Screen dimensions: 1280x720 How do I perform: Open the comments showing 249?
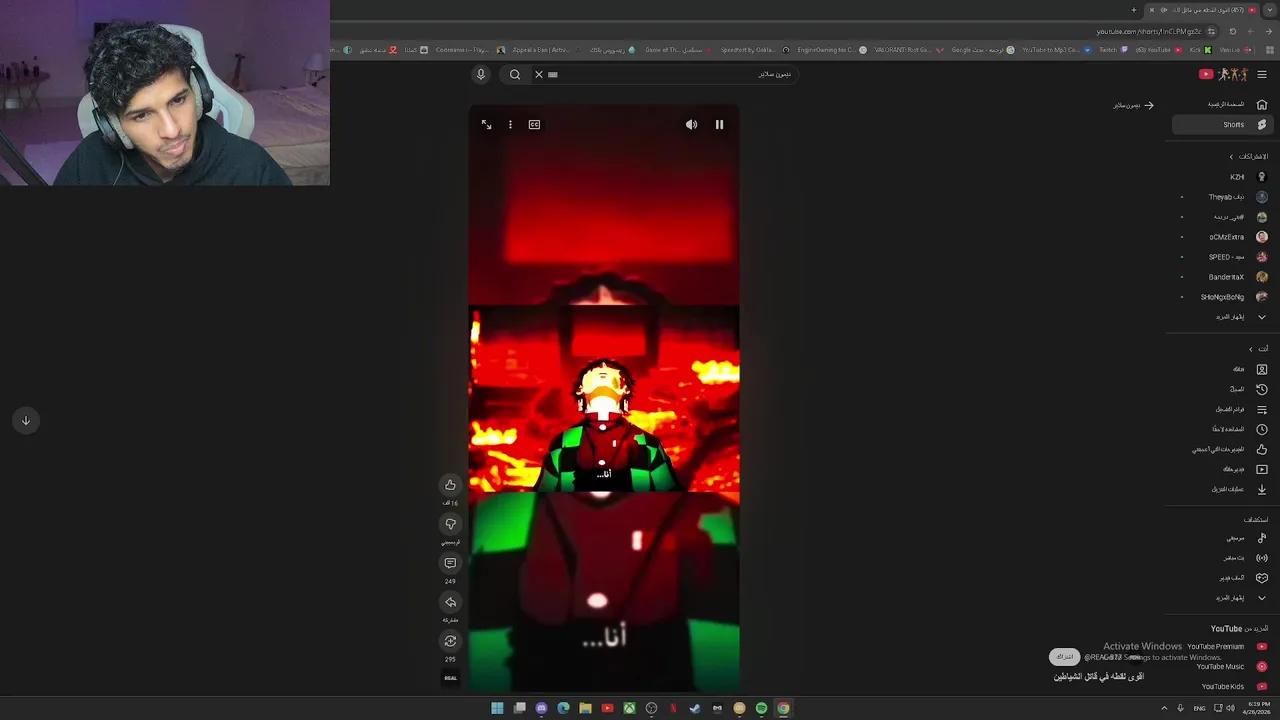pos(450,563)
